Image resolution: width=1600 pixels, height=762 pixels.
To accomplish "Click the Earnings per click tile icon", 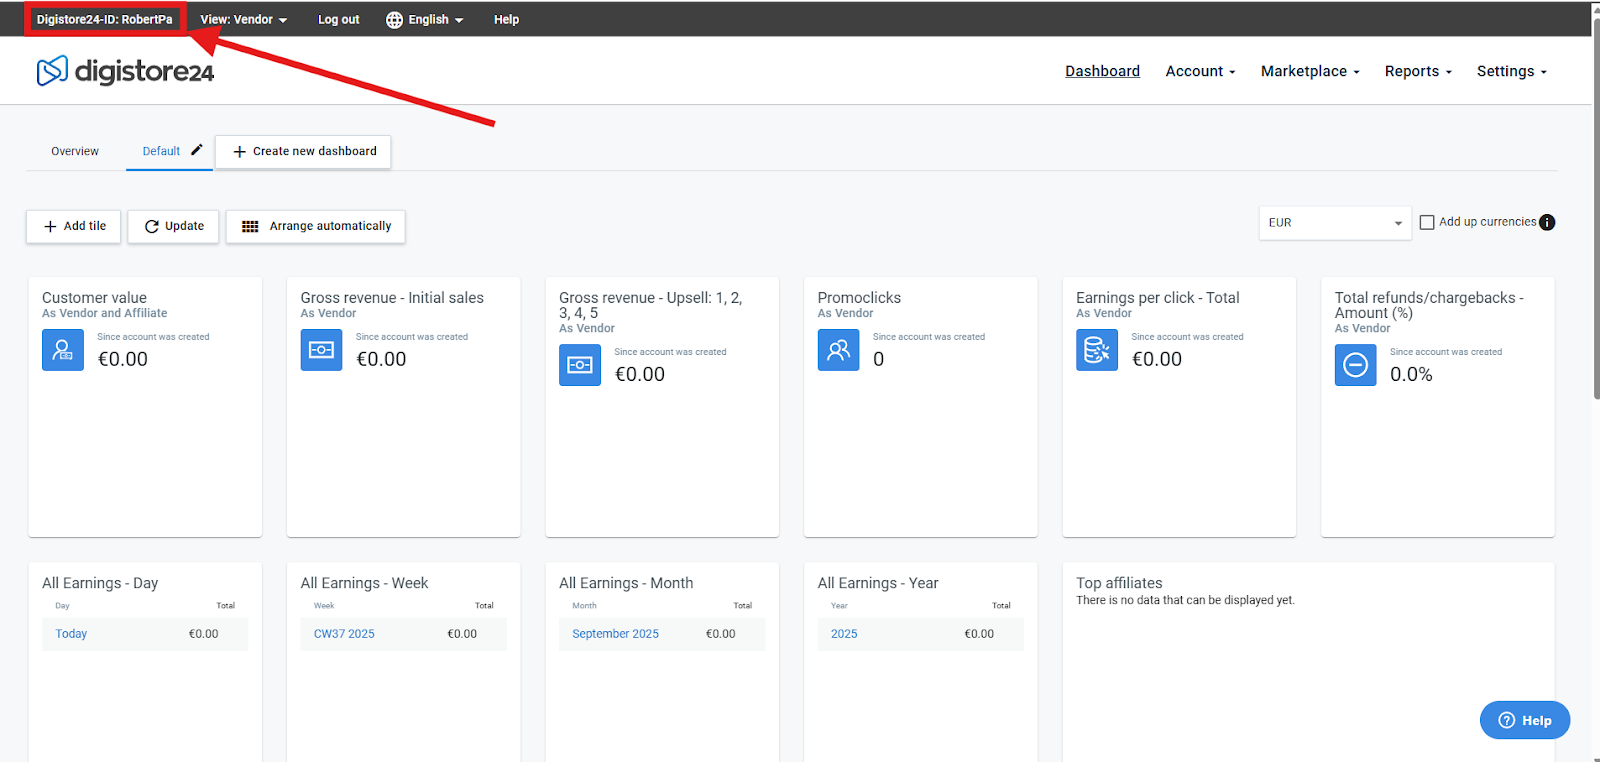I will click(x=1097, y=350).
